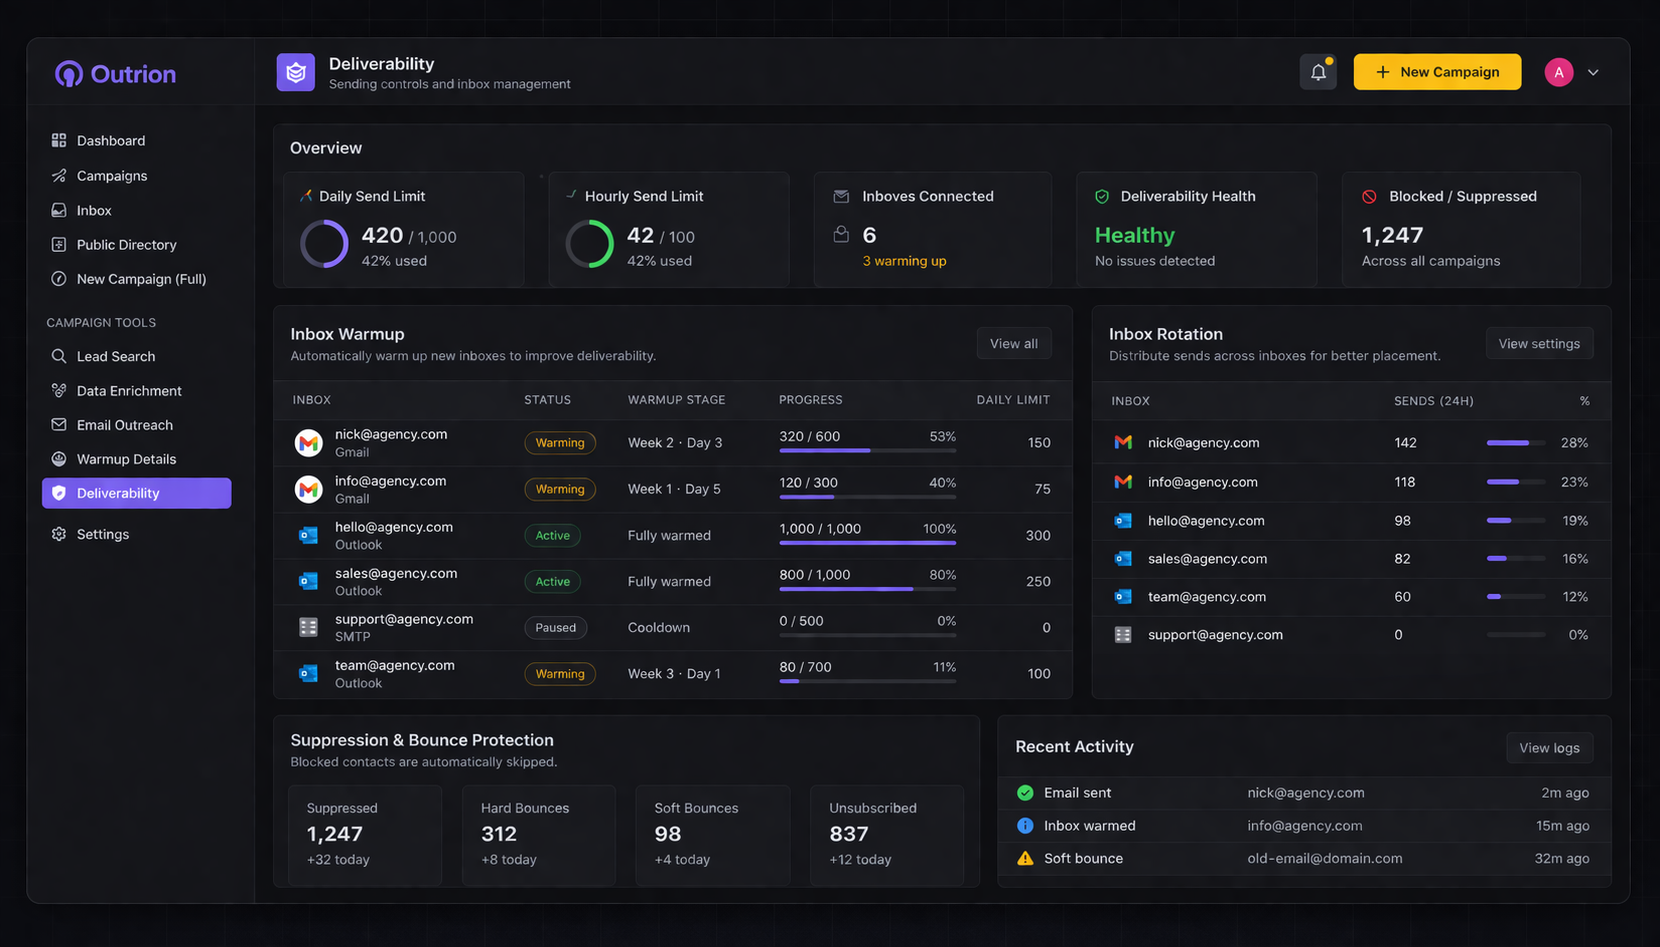The width and height of the screenshot is (1660, 947).
Task: Open the Inbox from the sidebar
Action: pos(95,210)
